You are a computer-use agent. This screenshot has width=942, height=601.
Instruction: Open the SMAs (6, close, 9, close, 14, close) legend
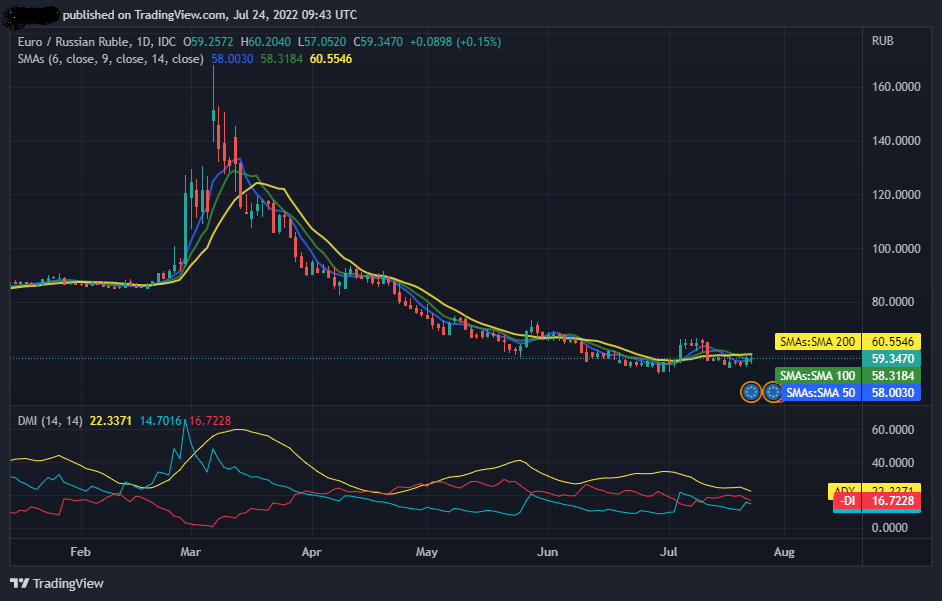(111, 59)
